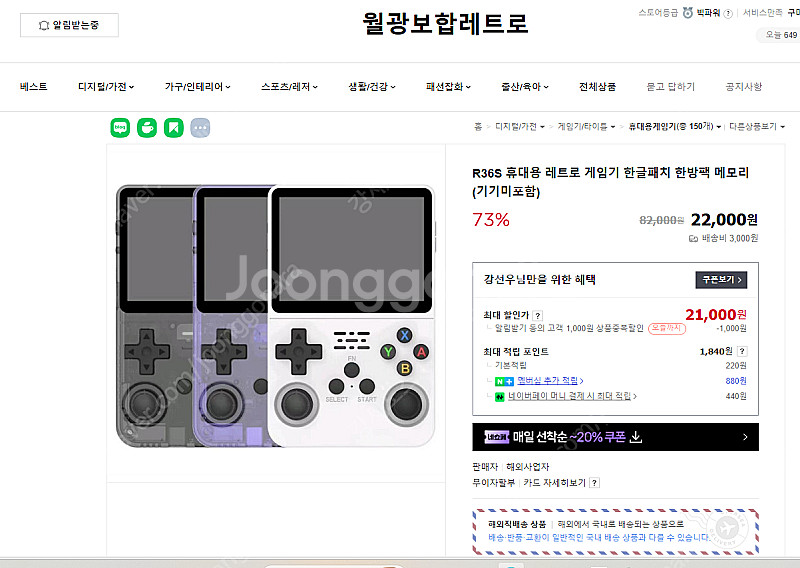The image size is (800, 568).
Task: Go to the 월광보합레트로 store home title
Action: (445, 23)
